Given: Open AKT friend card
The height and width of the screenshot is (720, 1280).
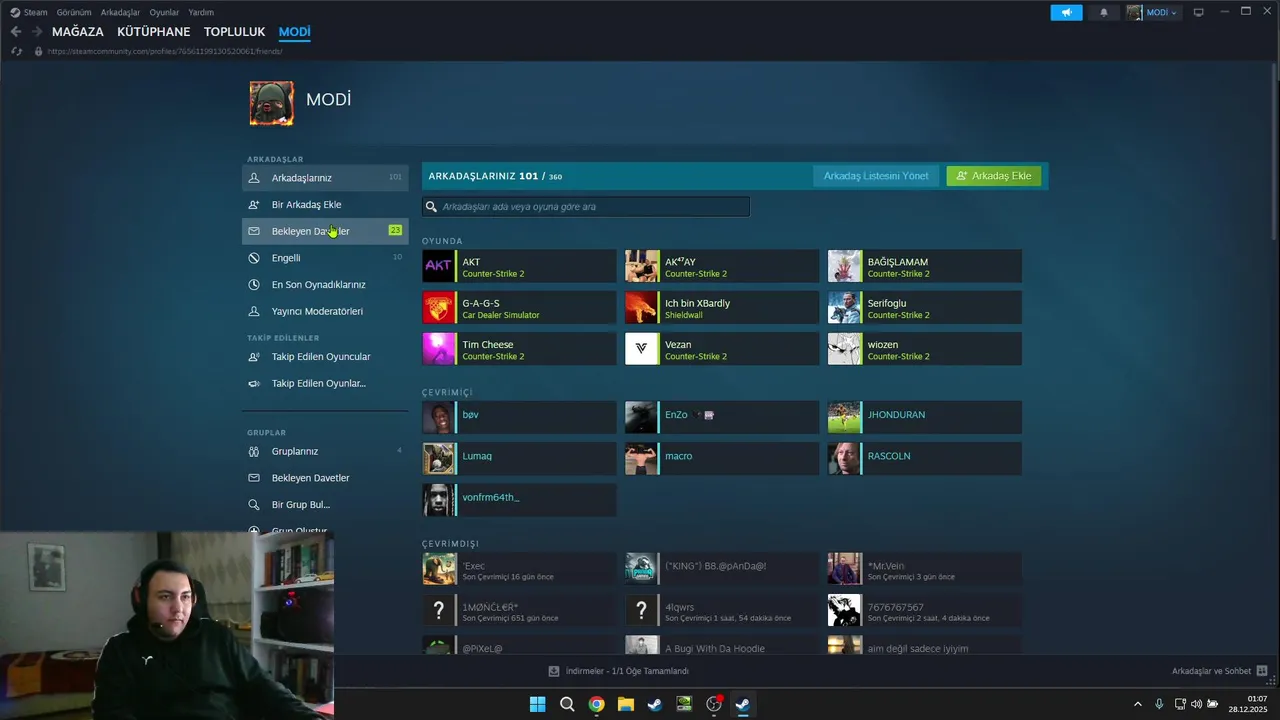Looking at the screenshot, I should point(519,266).
